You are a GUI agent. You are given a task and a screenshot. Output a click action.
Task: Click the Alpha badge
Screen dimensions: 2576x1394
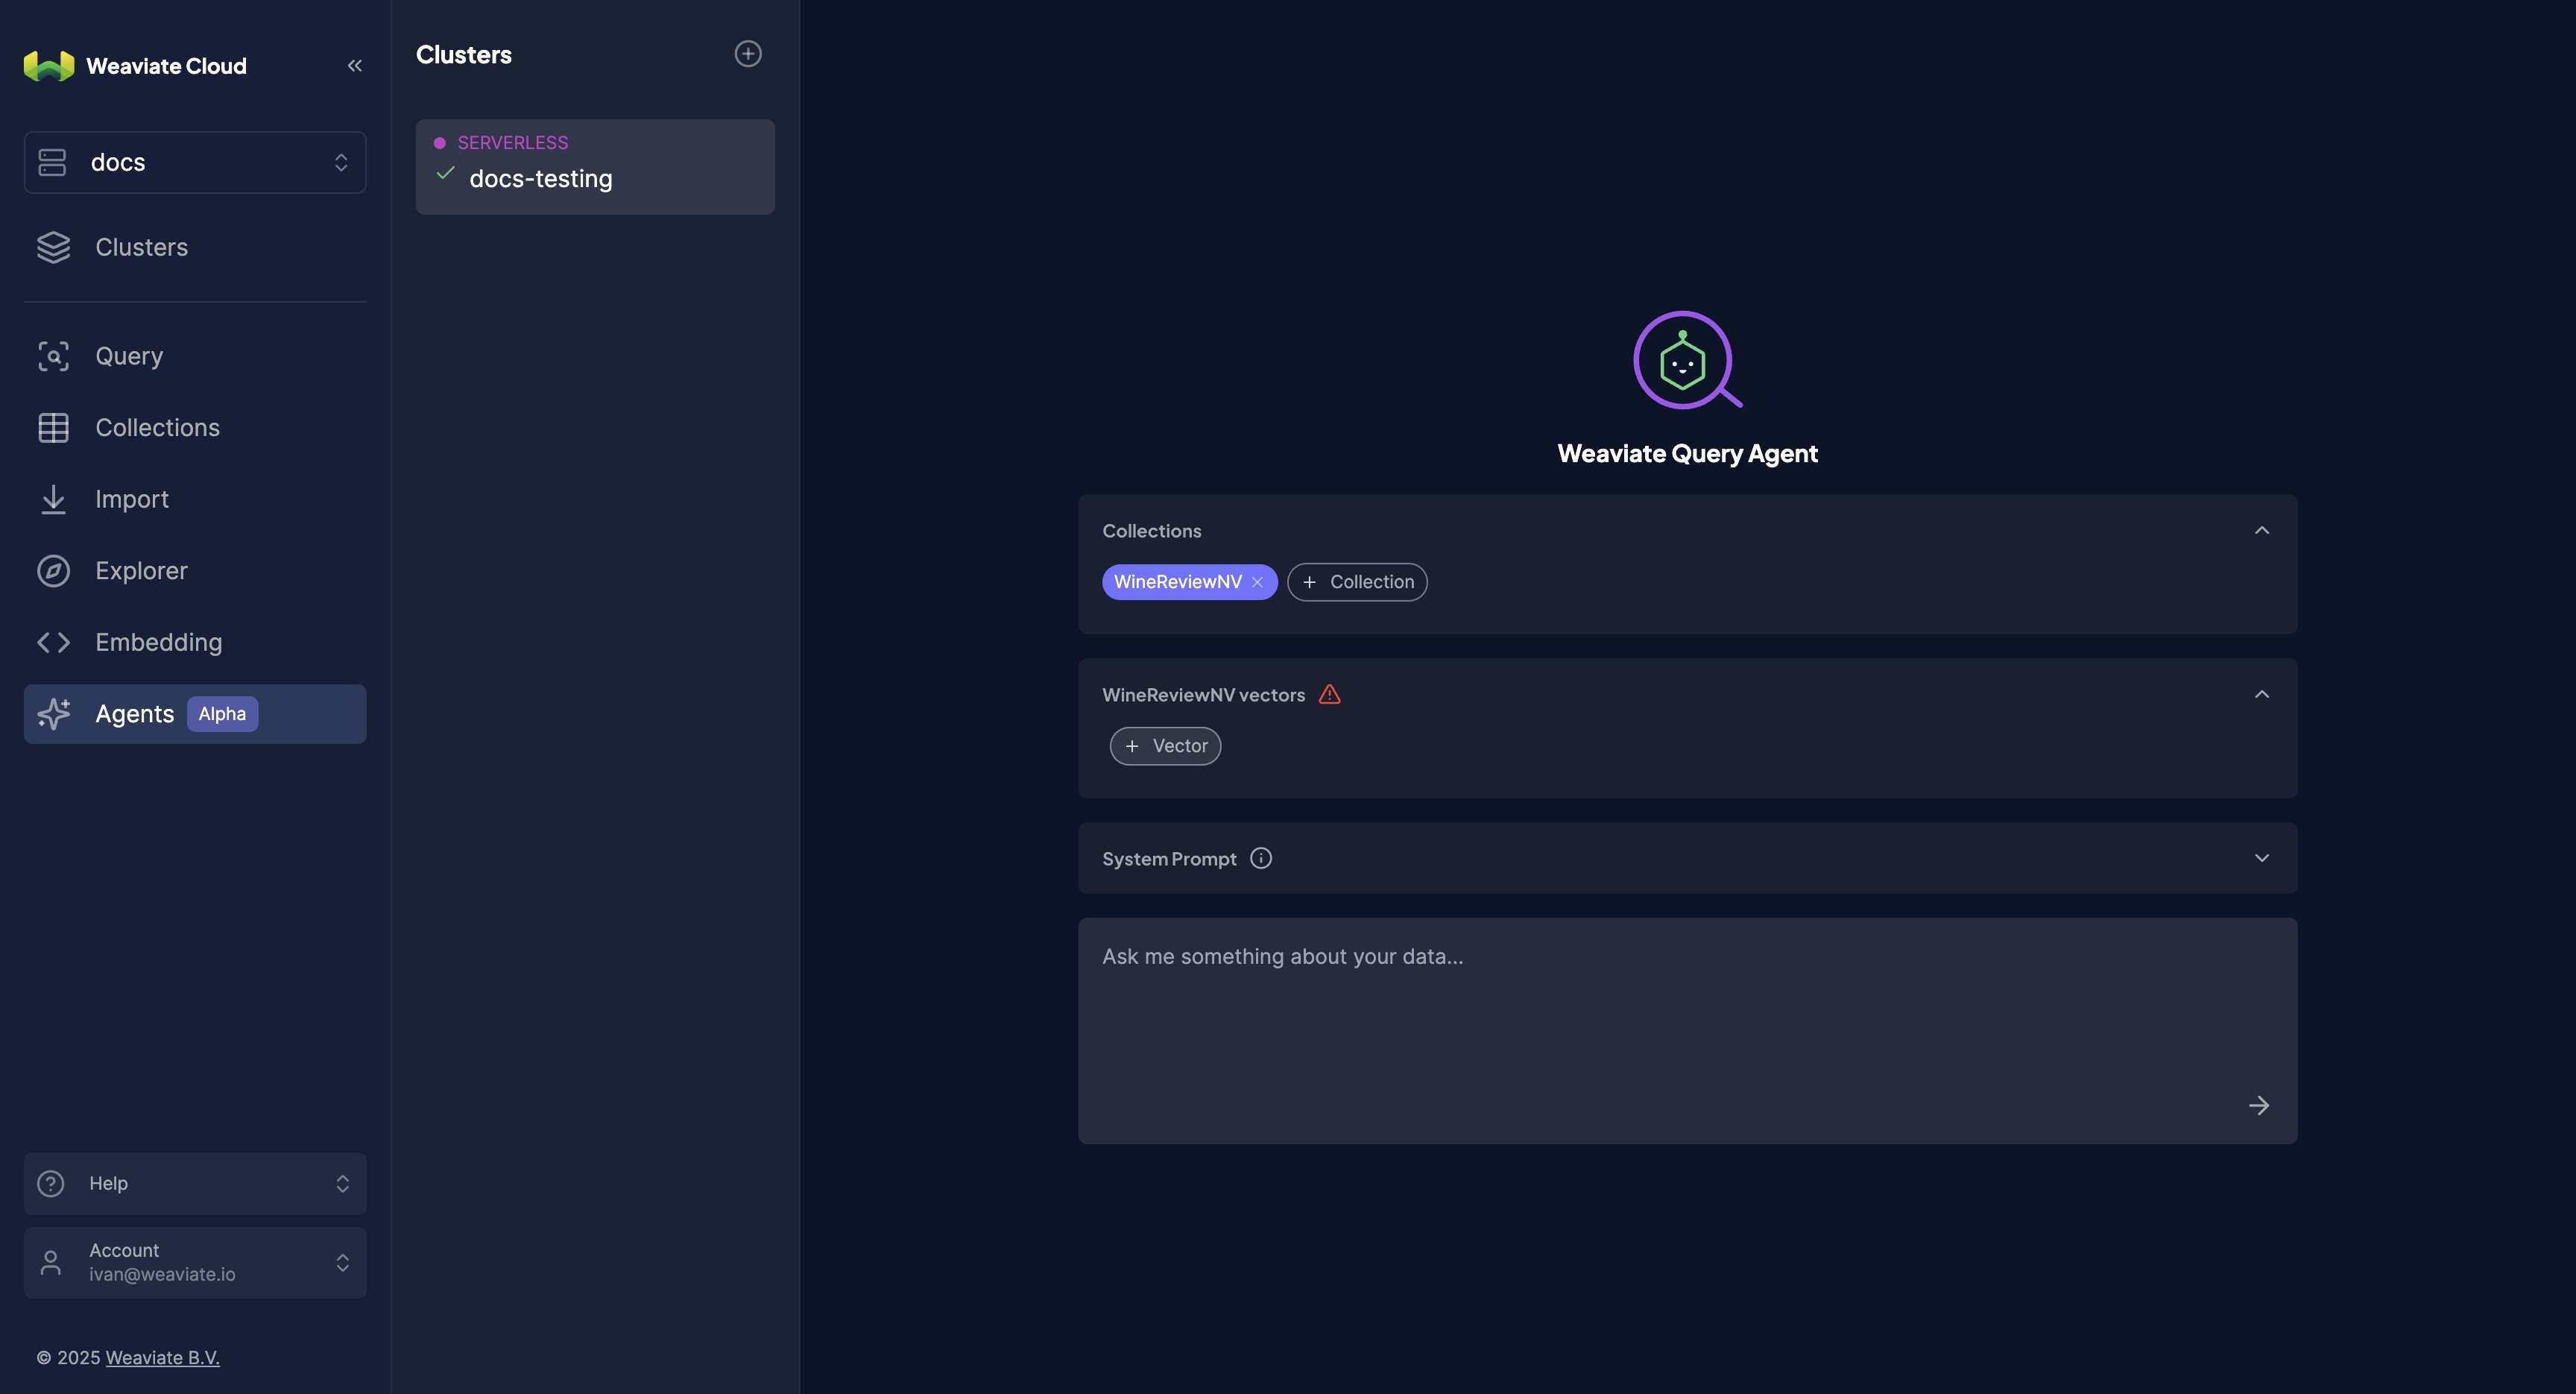click(222, 713)
